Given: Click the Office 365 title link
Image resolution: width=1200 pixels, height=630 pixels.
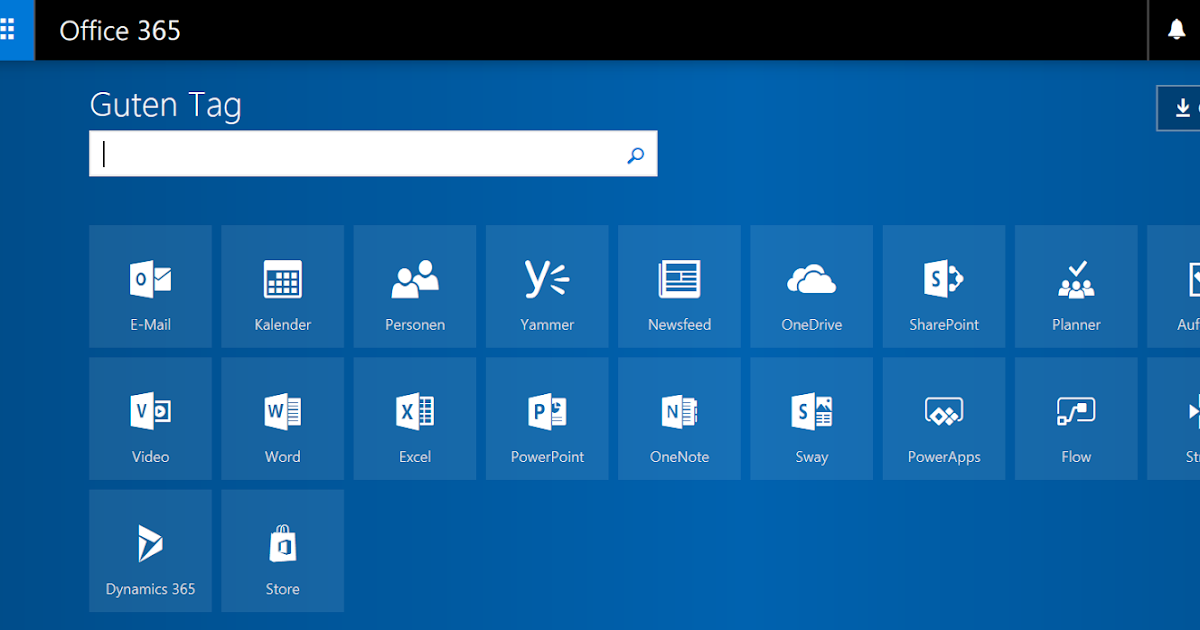Looking at the screenshot, I should click(120, 30).
